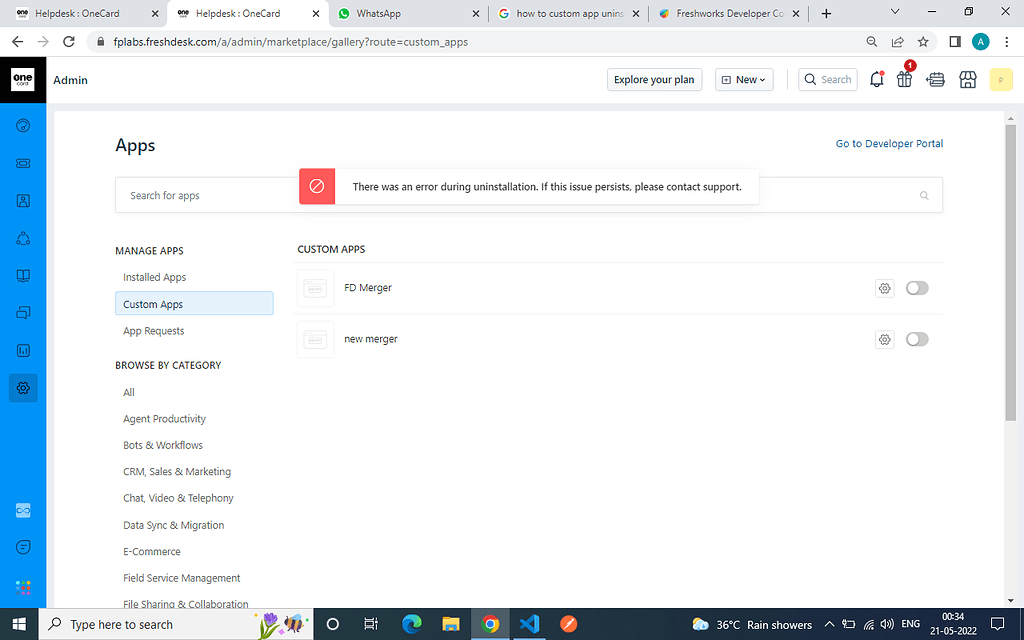Enable the FD Merger app toggle
Image resolution: width=1024 pixels, height=640 pixels.
917,287
